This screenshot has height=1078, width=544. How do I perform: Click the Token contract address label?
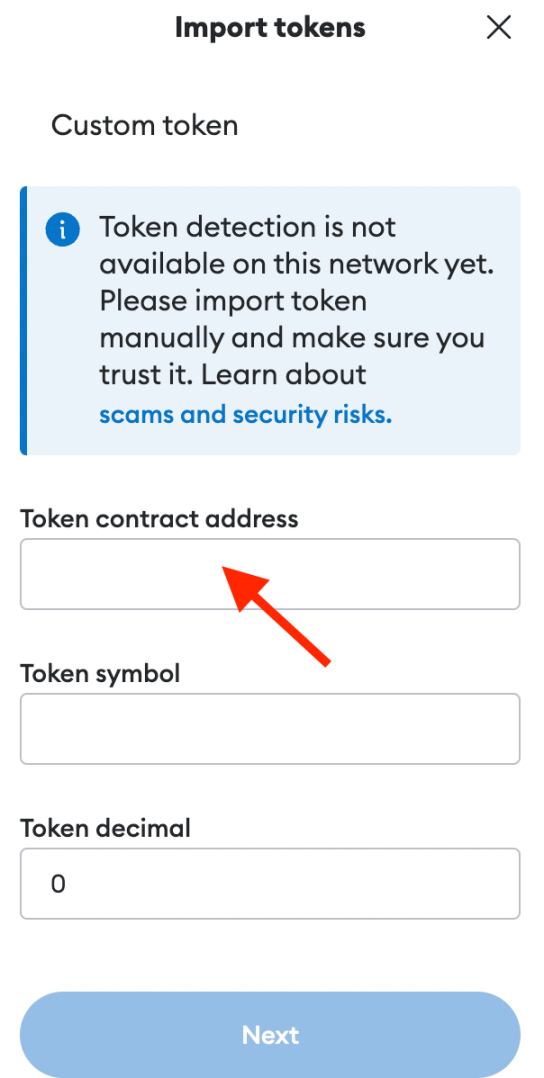[x=160, y=518]
